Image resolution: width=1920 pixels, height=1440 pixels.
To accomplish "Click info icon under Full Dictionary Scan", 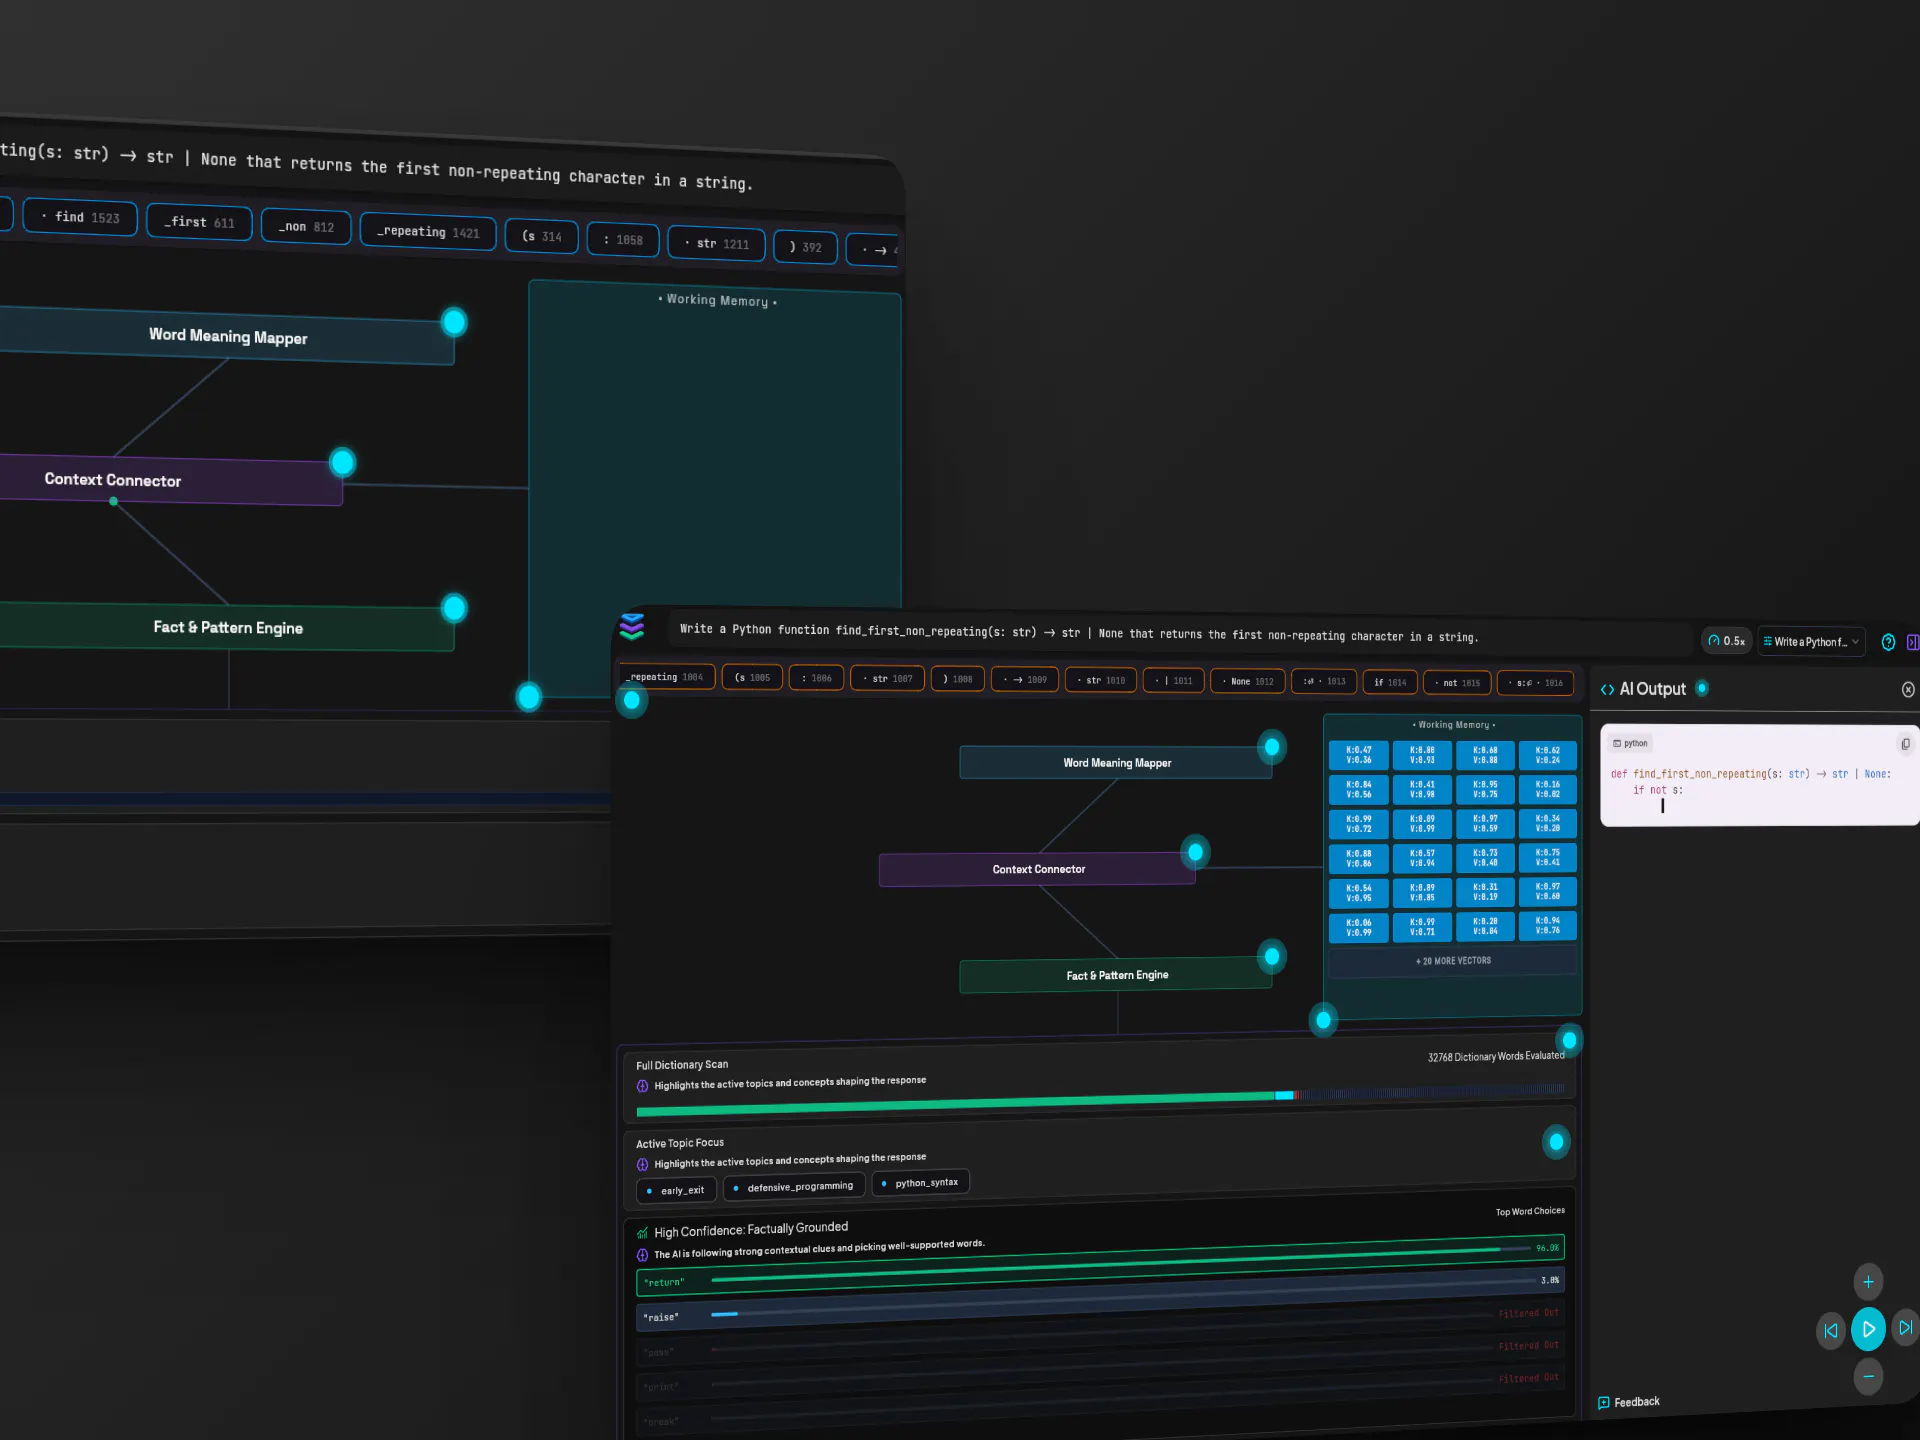I will click(642, 1086).
